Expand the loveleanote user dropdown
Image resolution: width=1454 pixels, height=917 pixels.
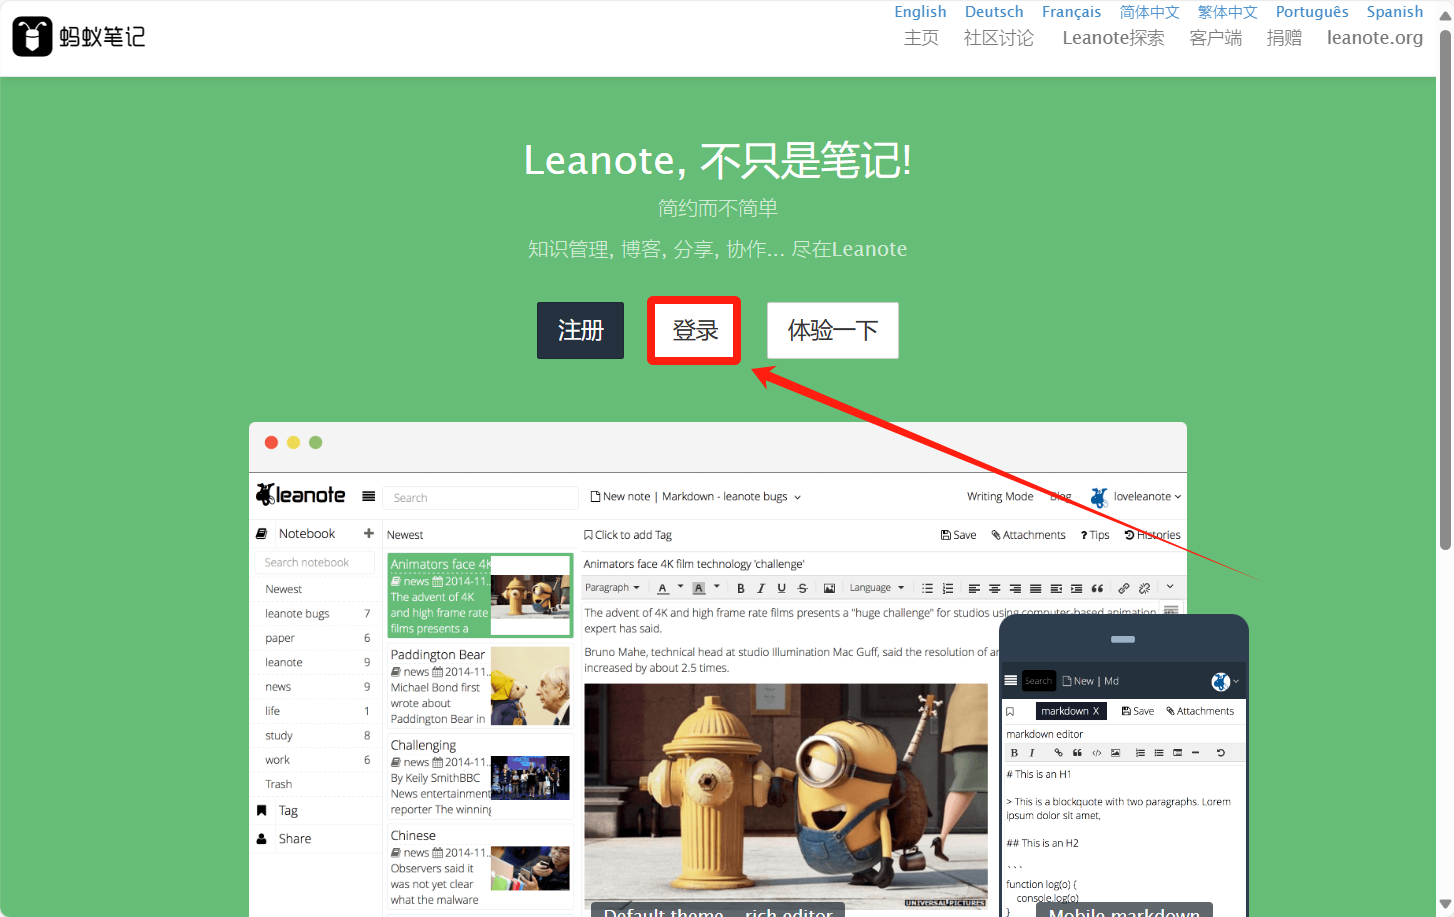[x=1146, y=496]
